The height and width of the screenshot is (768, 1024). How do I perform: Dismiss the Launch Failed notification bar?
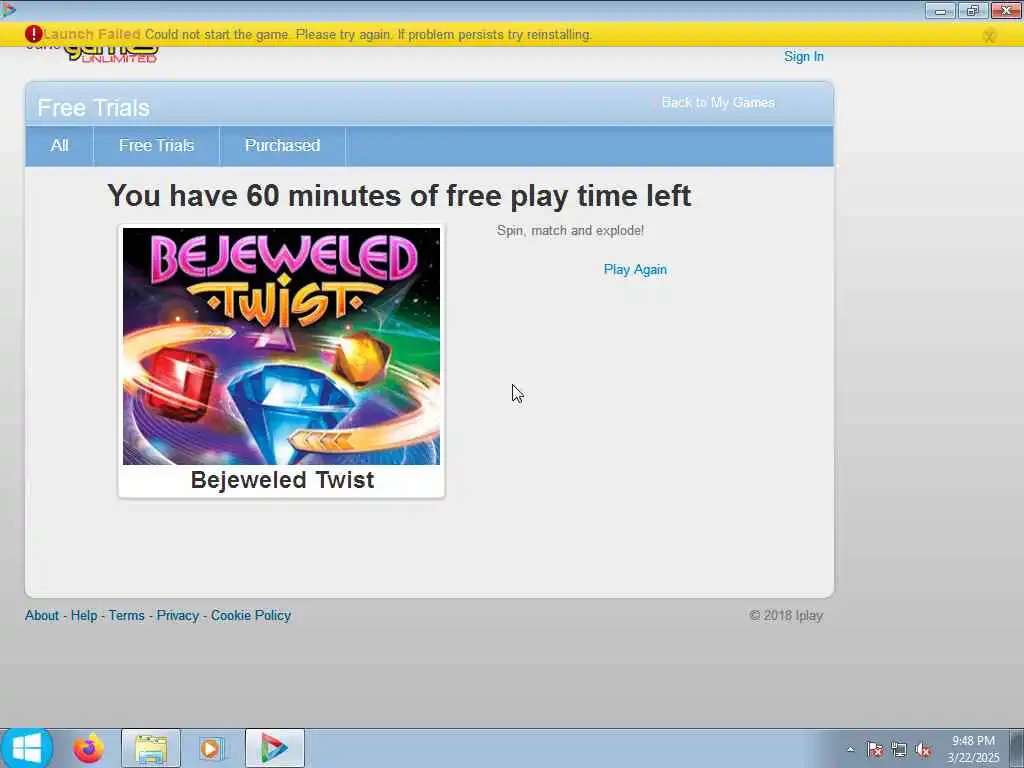click(989, 36)
